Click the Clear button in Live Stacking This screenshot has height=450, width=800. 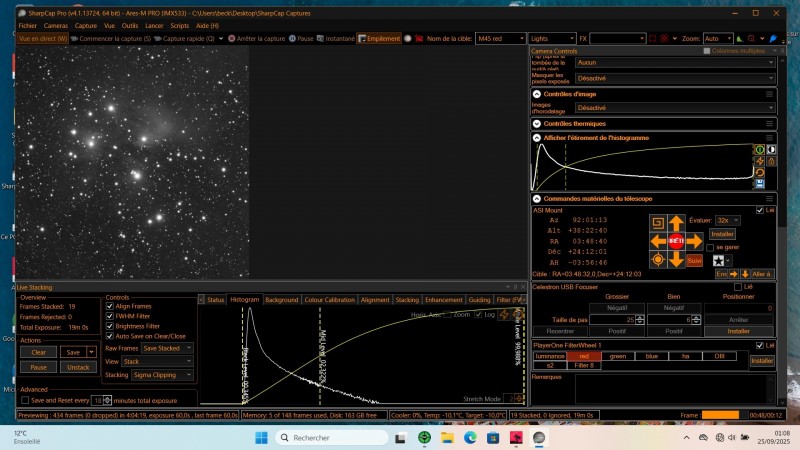click(38, 352)
